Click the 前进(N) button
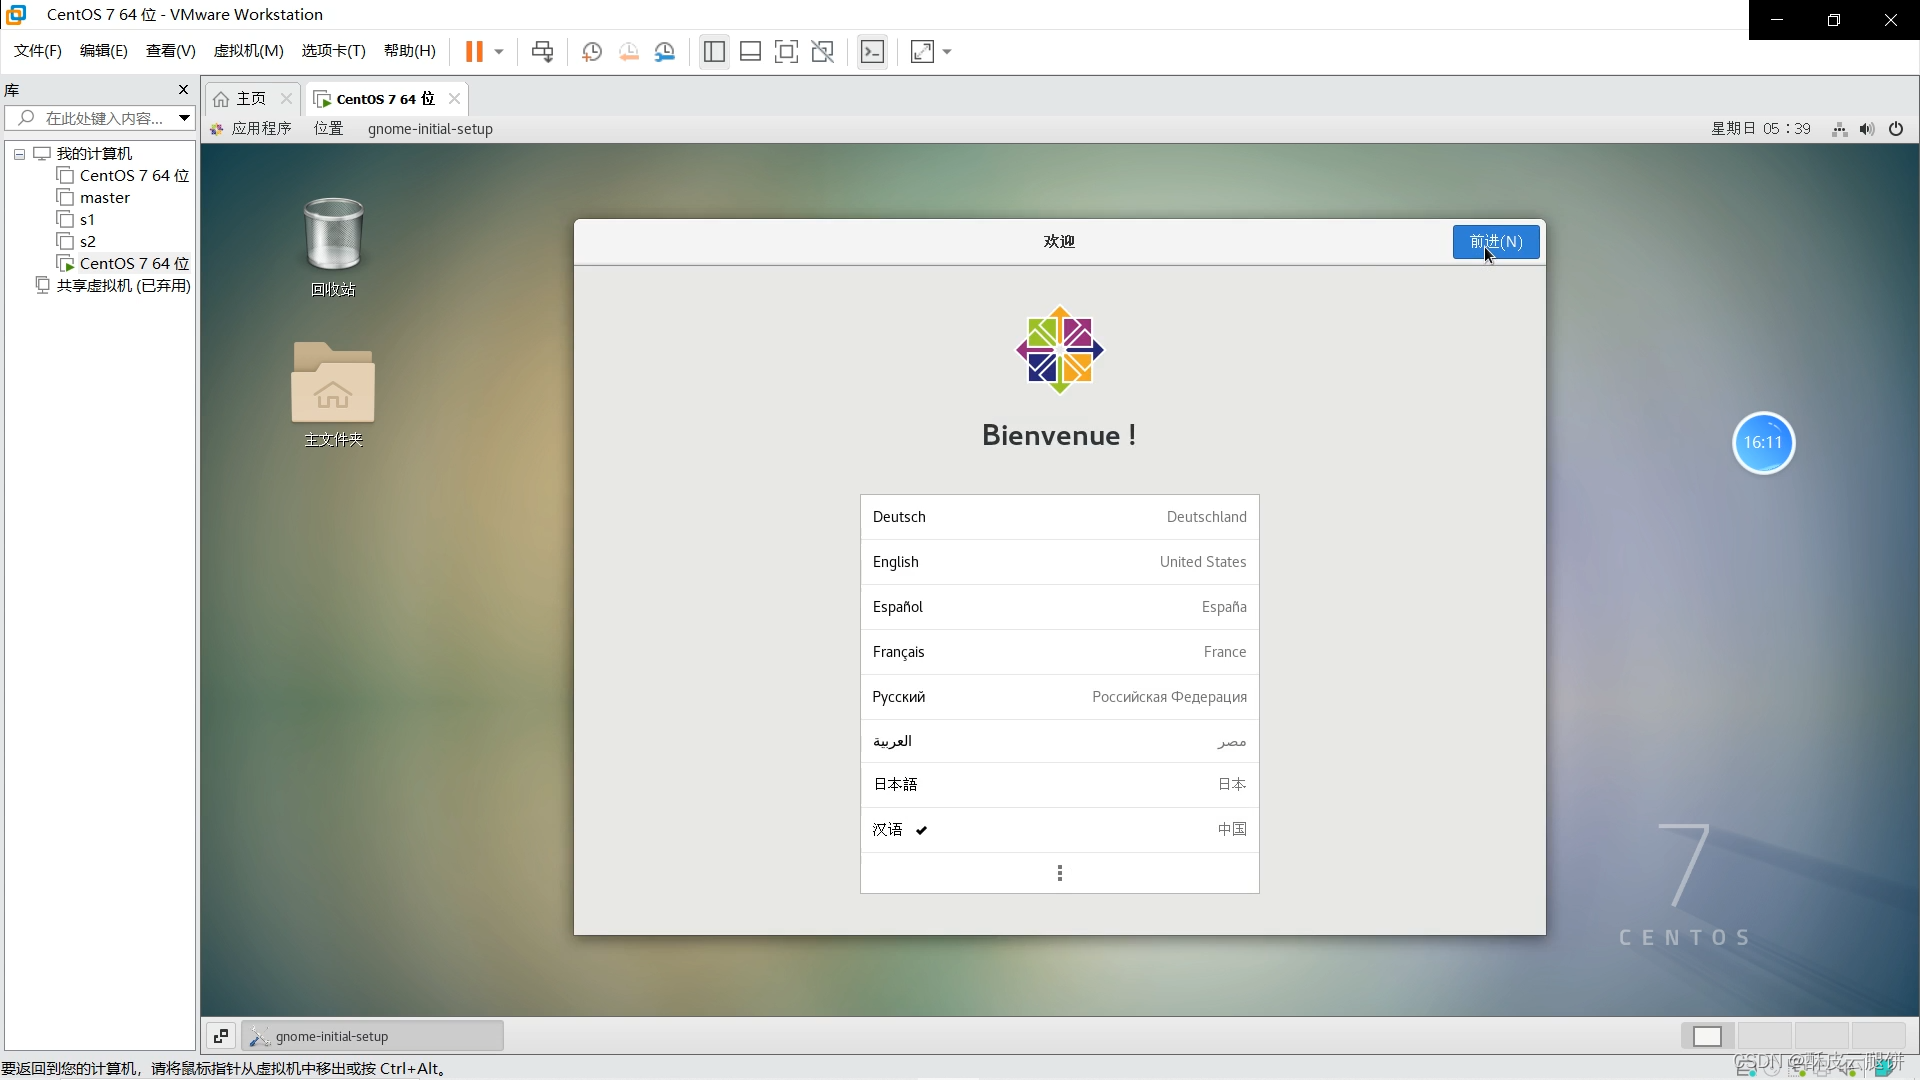Viewport: 1920px width, 1080px height. tap(1495, 242)
